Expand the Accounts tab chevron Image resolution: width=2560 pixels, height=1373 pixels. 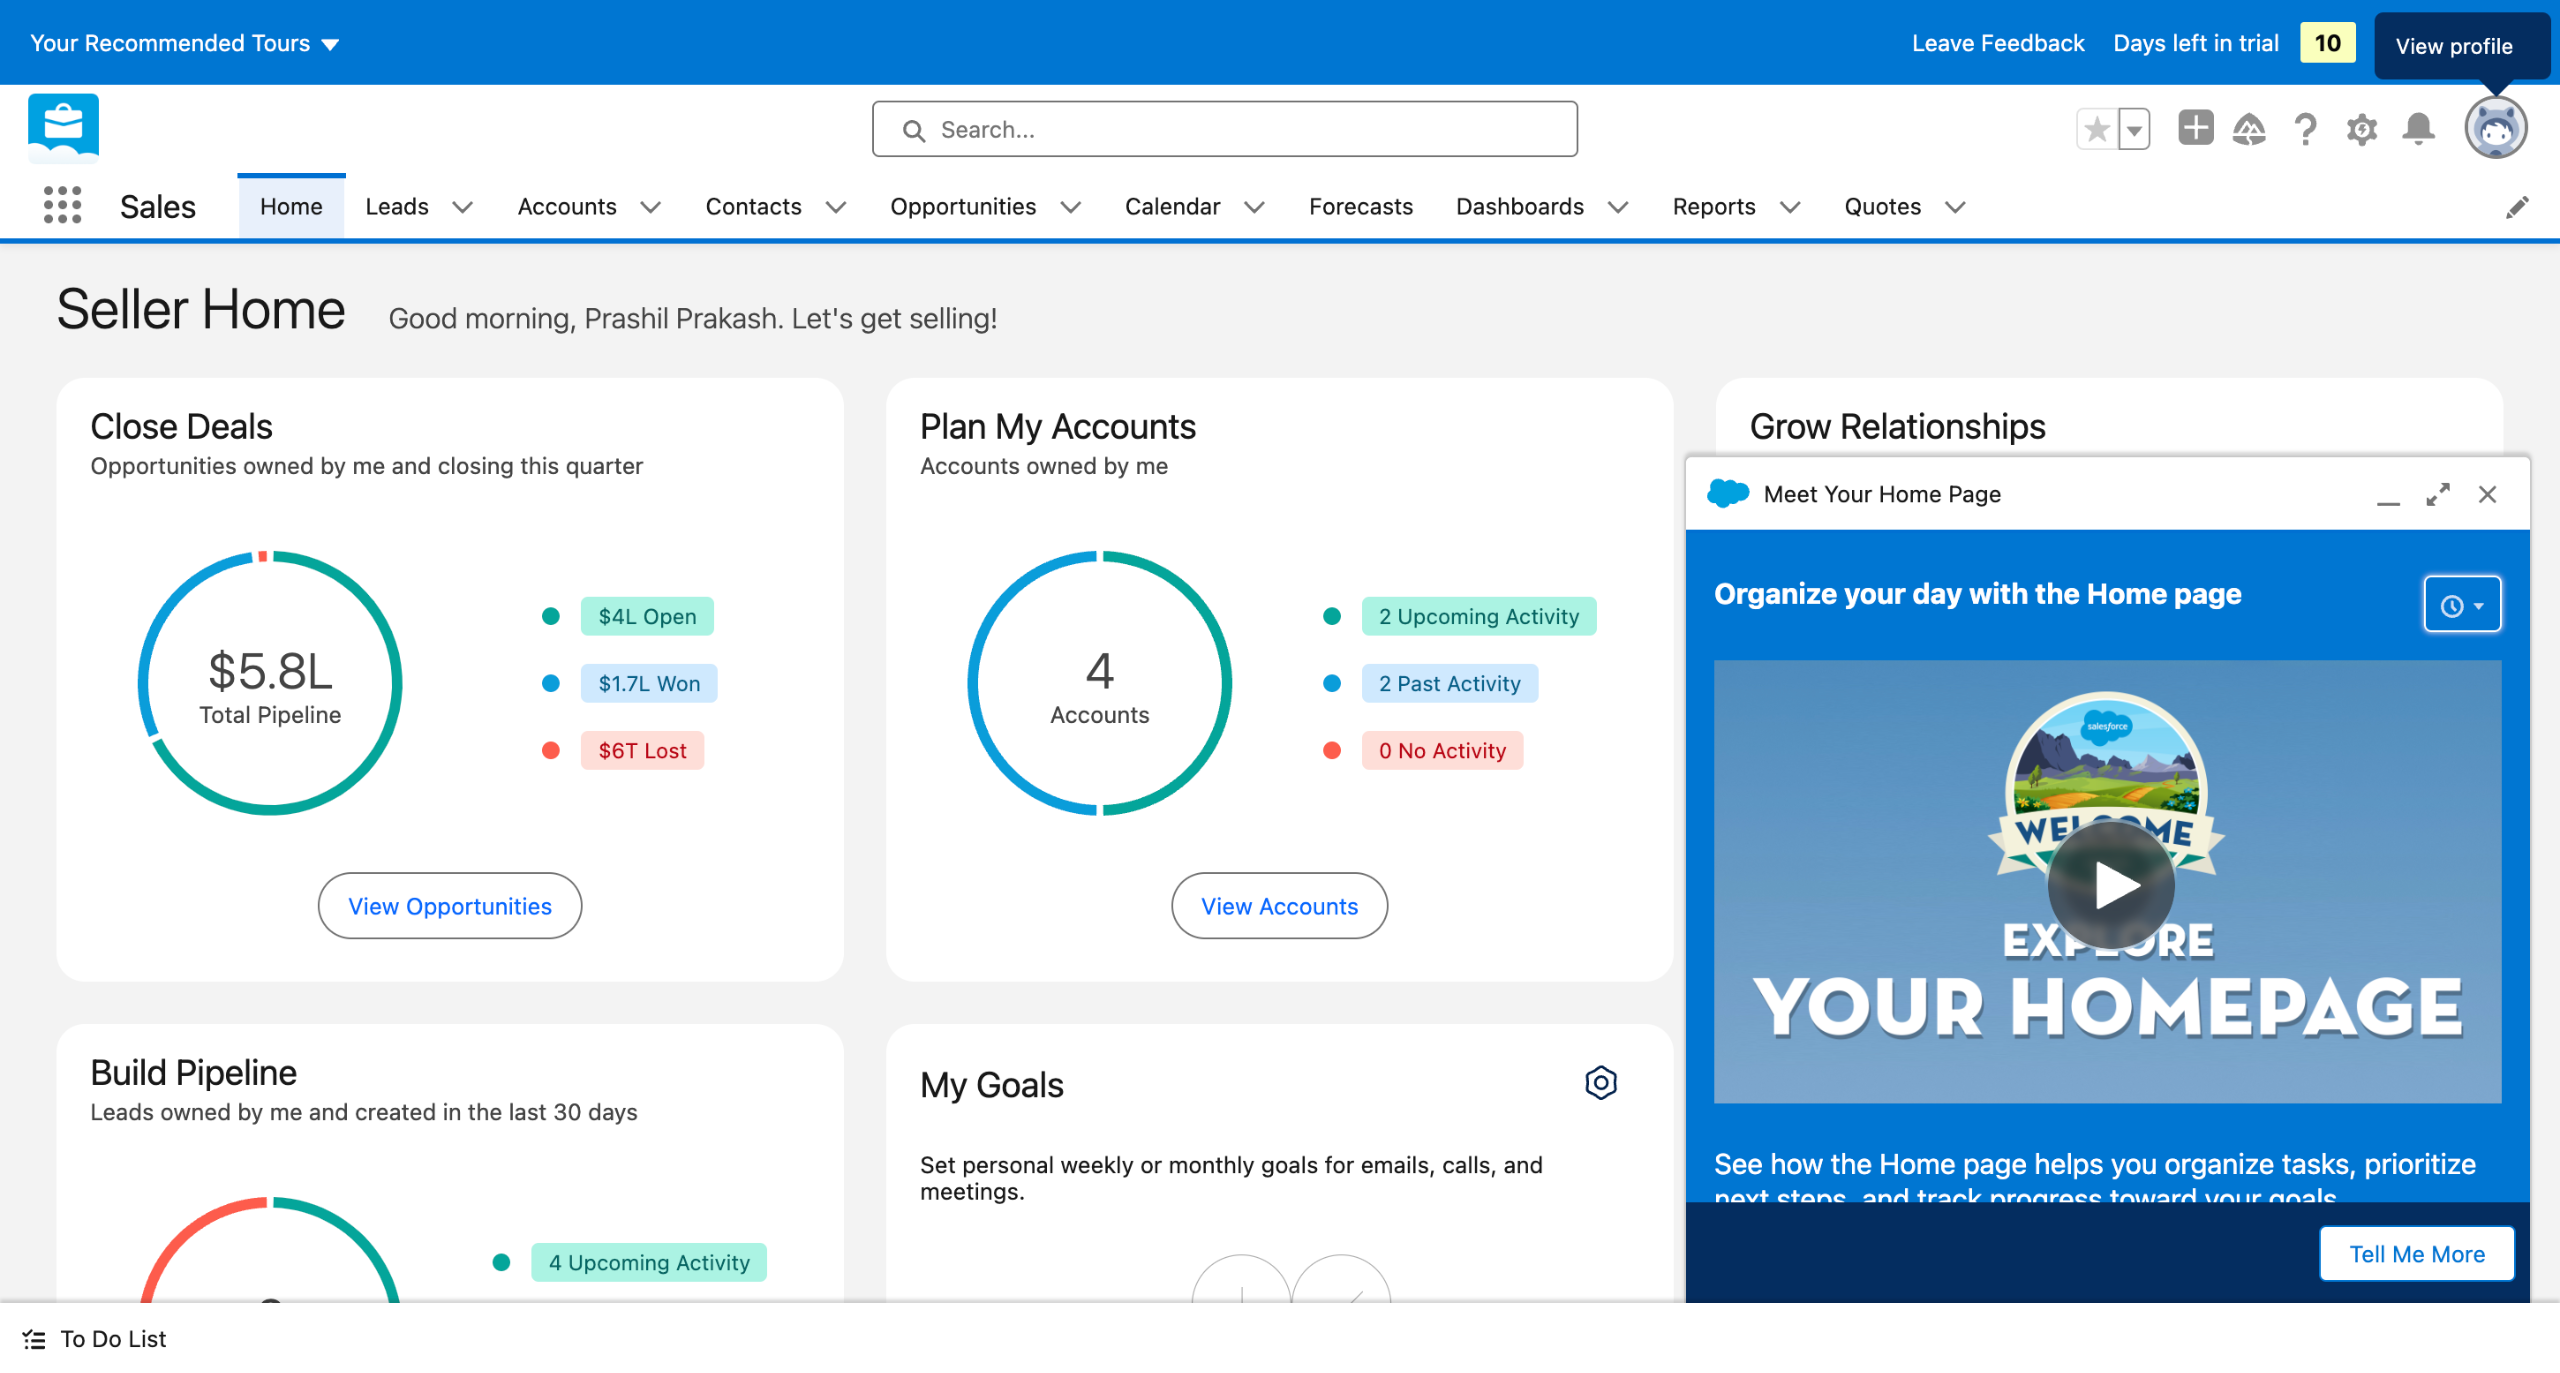pyautogui.click(x=651, y=207)
